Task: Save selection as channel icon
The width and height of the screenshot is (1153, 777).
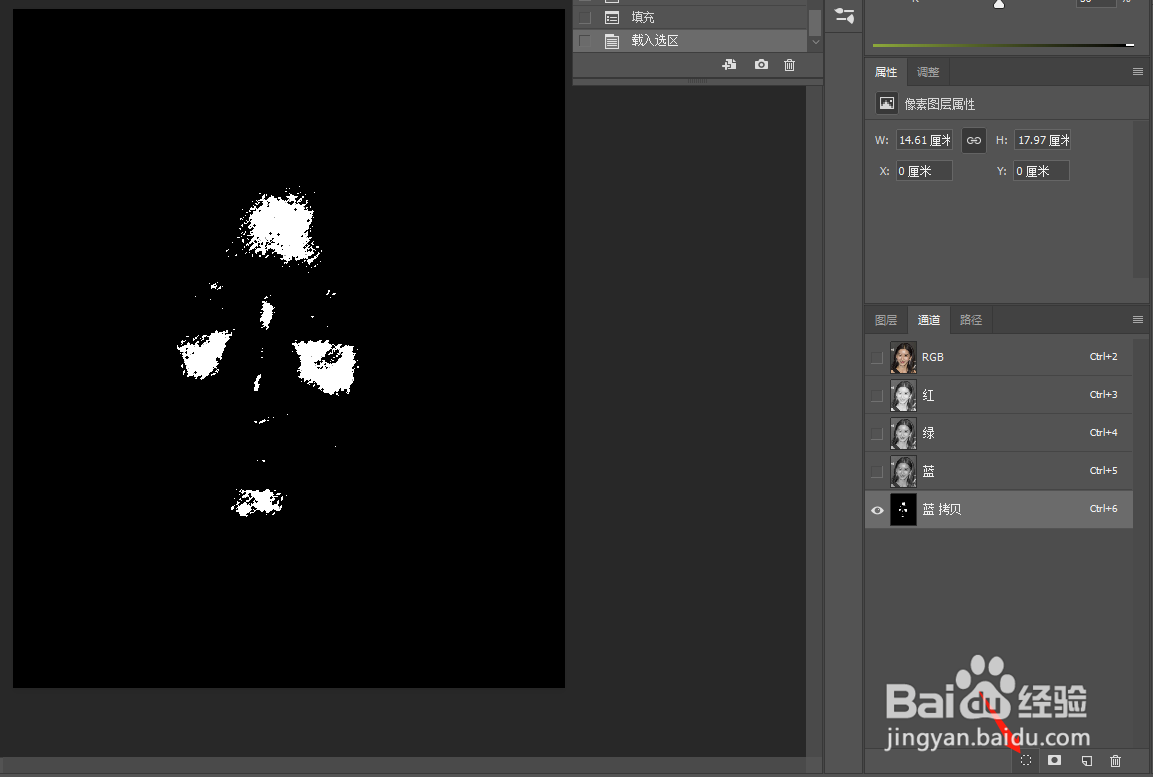Action: click(x=1054, y=760)
